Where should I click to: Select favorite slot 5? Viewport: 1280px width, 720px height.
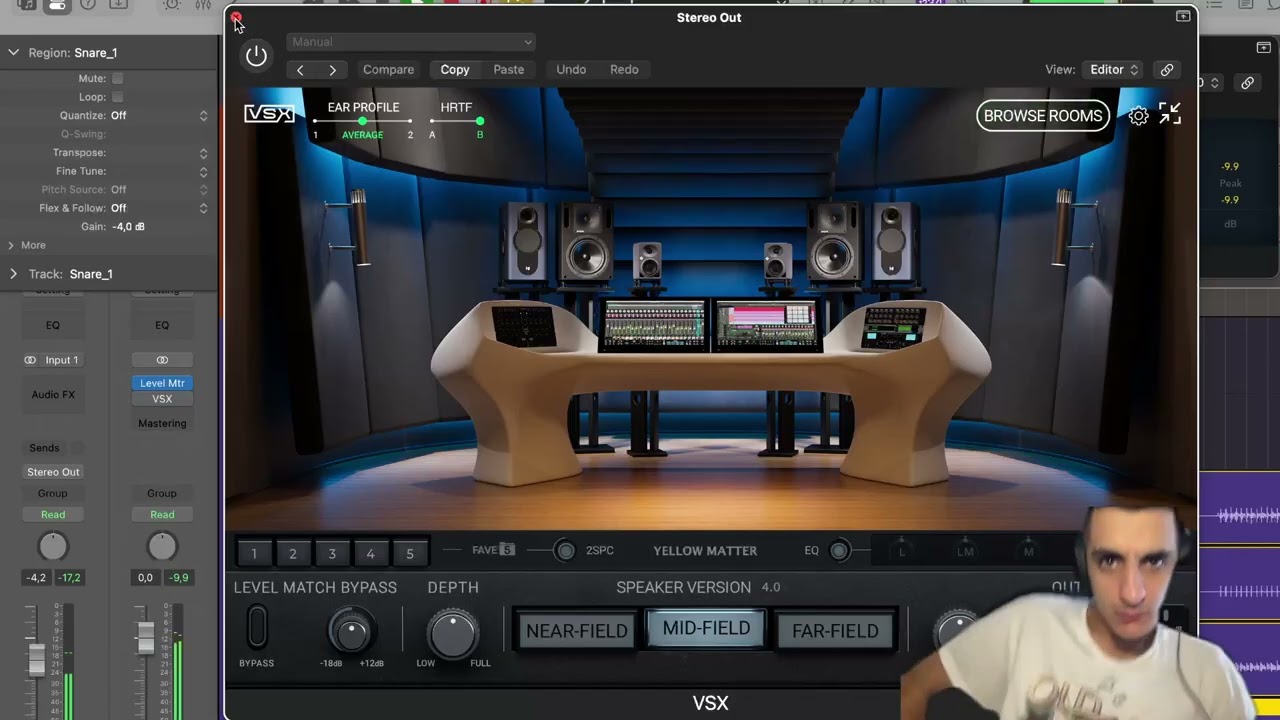409,553
